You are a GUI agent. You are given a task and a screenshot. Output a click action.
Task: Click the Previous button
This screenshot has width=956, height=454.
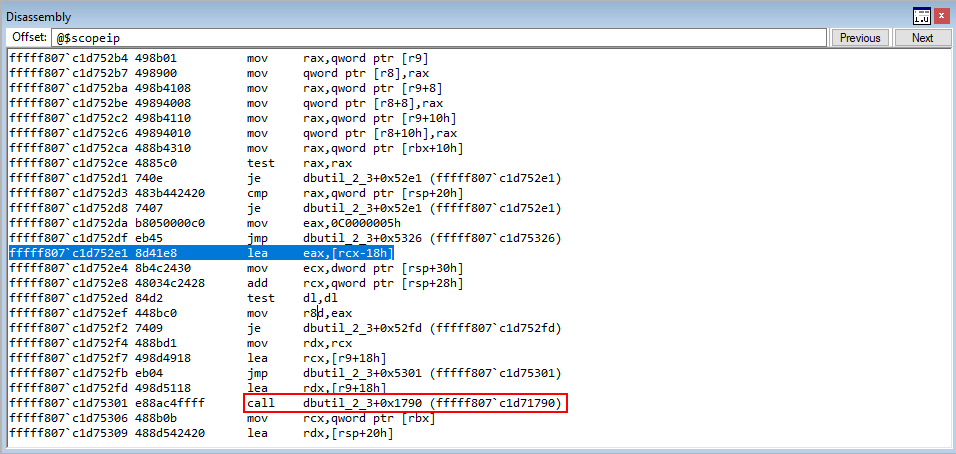[x=860, y=38]
